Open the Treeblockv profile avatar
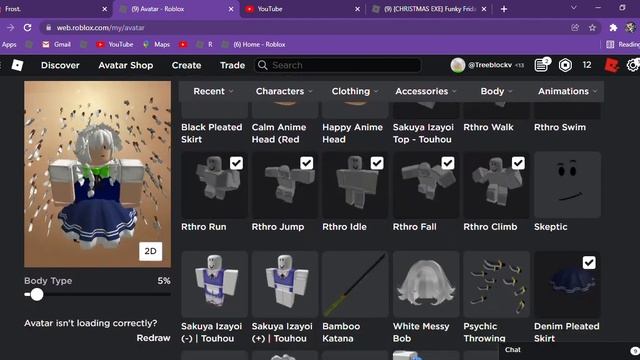Screen dimensions: 640x360 point(458,65)
